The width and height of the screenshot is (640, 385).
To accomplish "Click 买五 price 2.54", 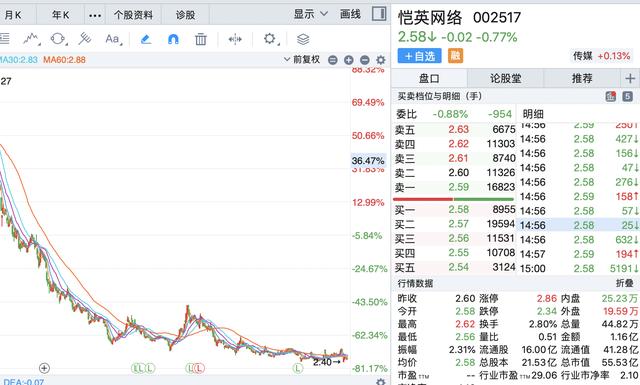I will click(458, 267).
